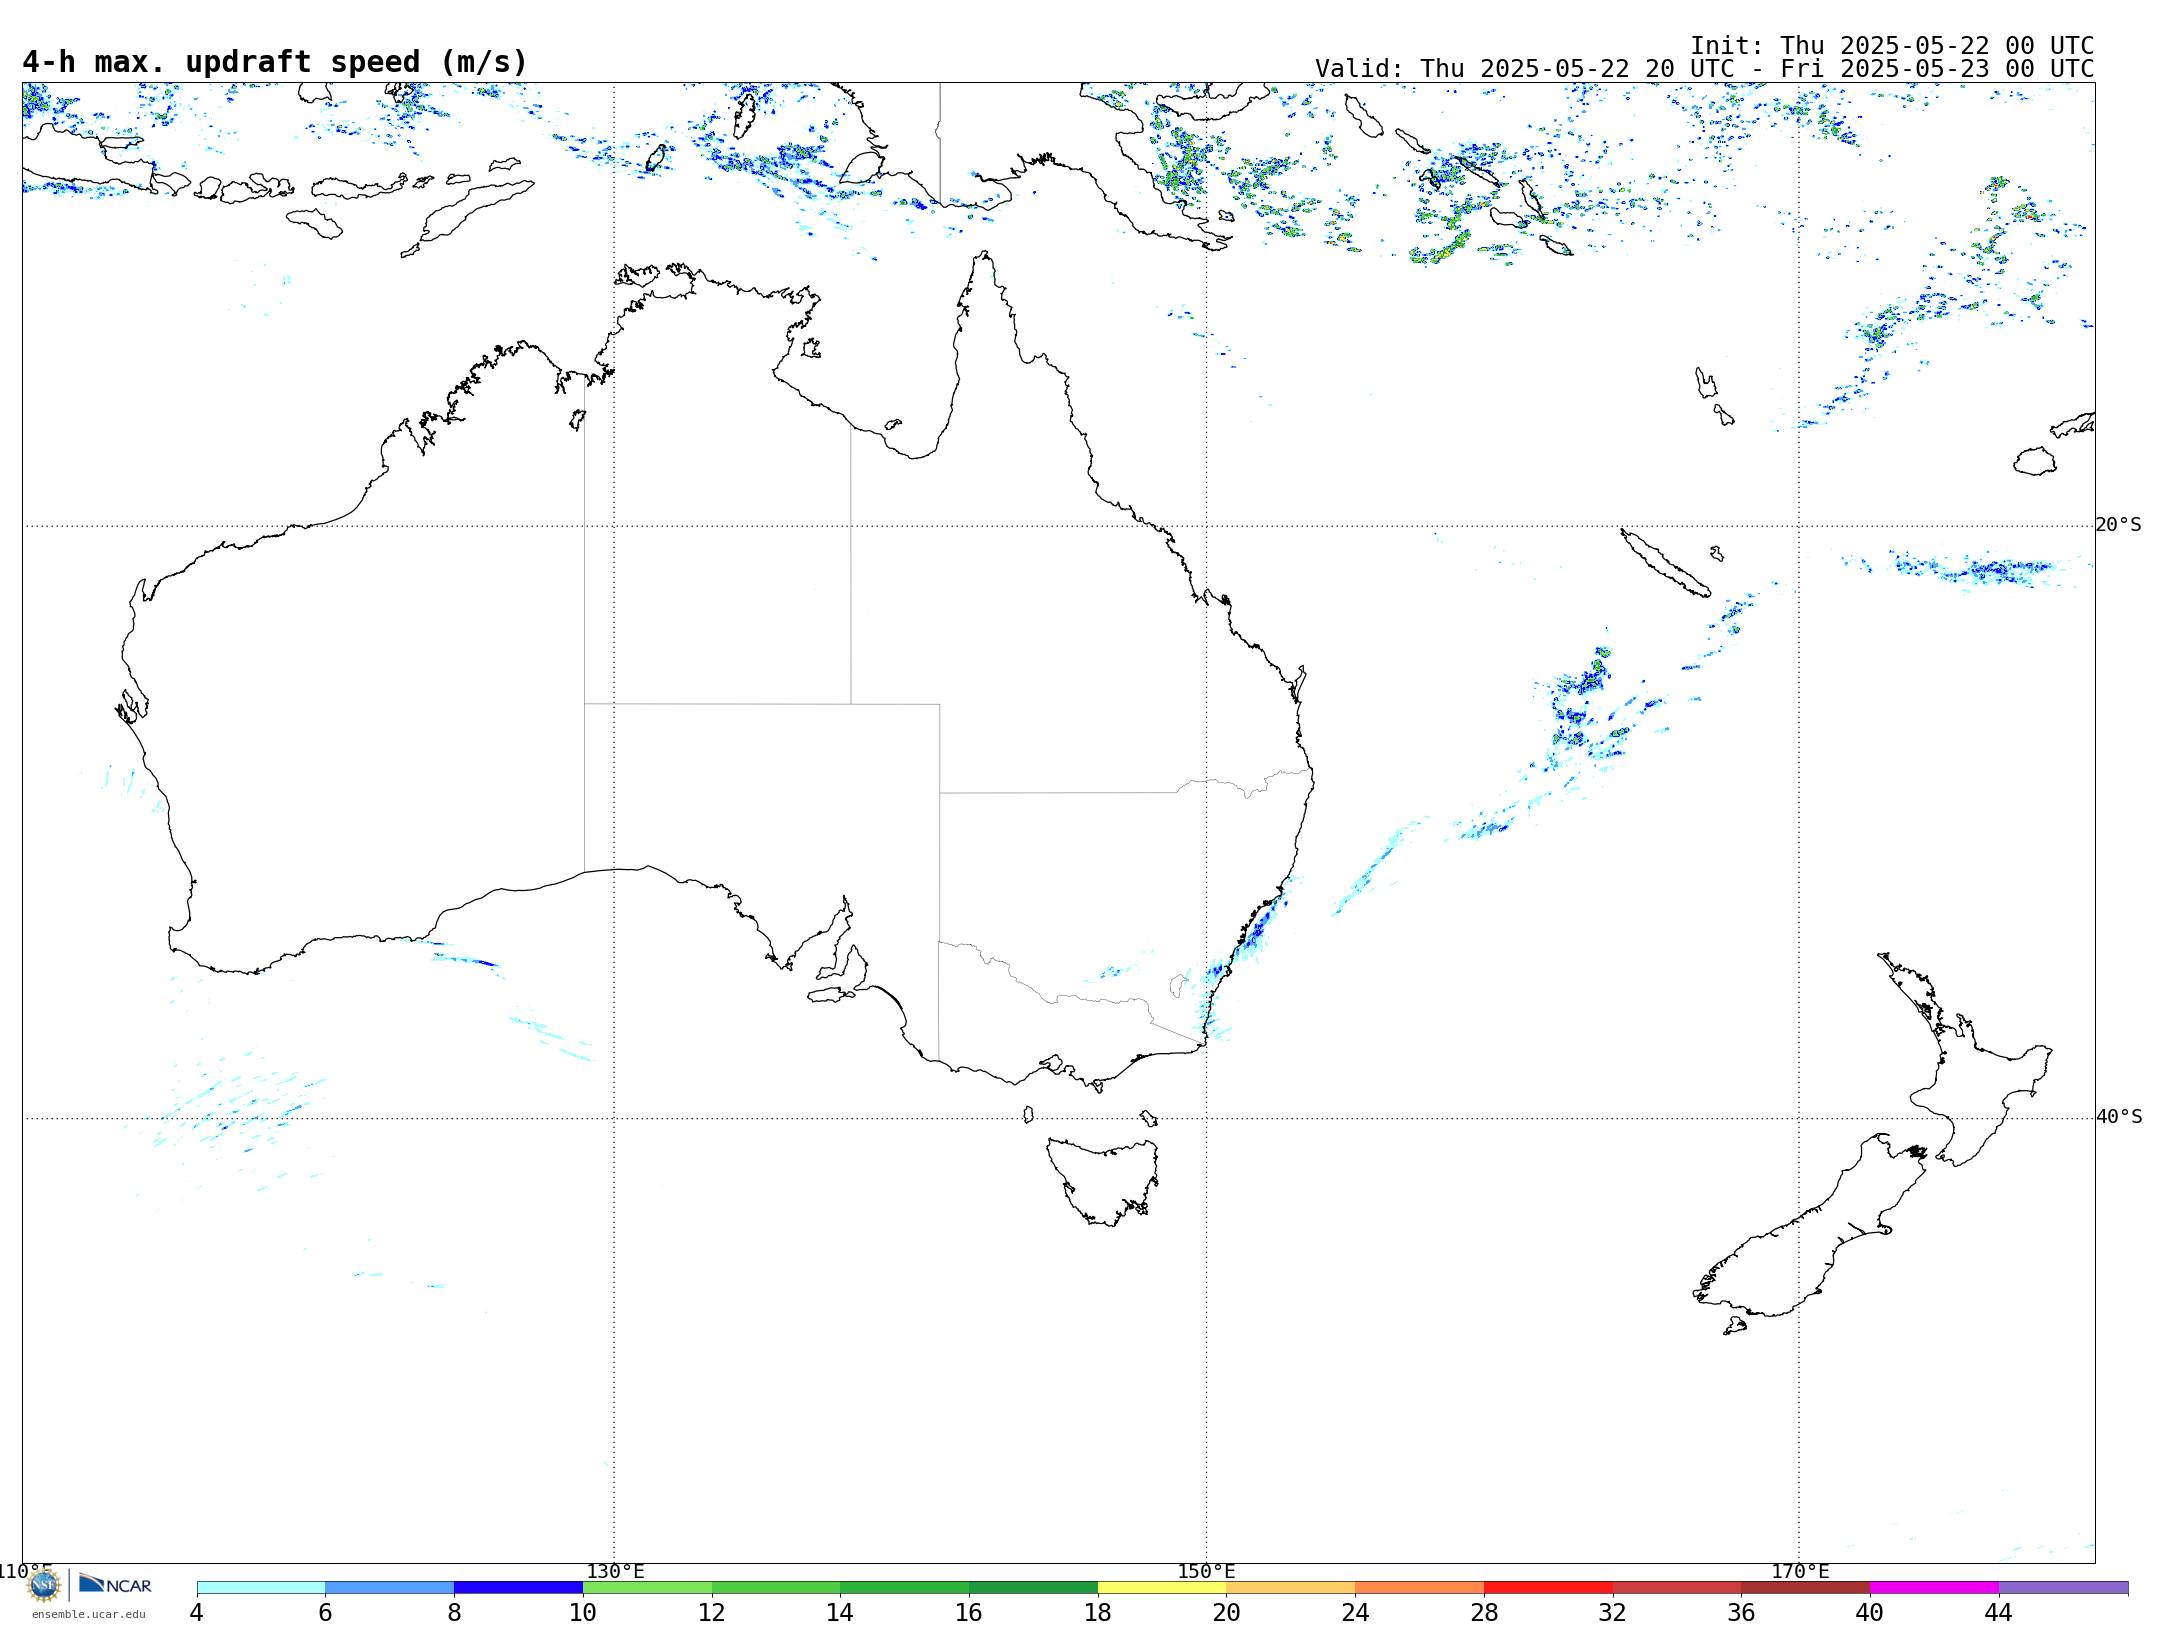Click the colorbar tick label '32'

[x=1613, y=1612]
